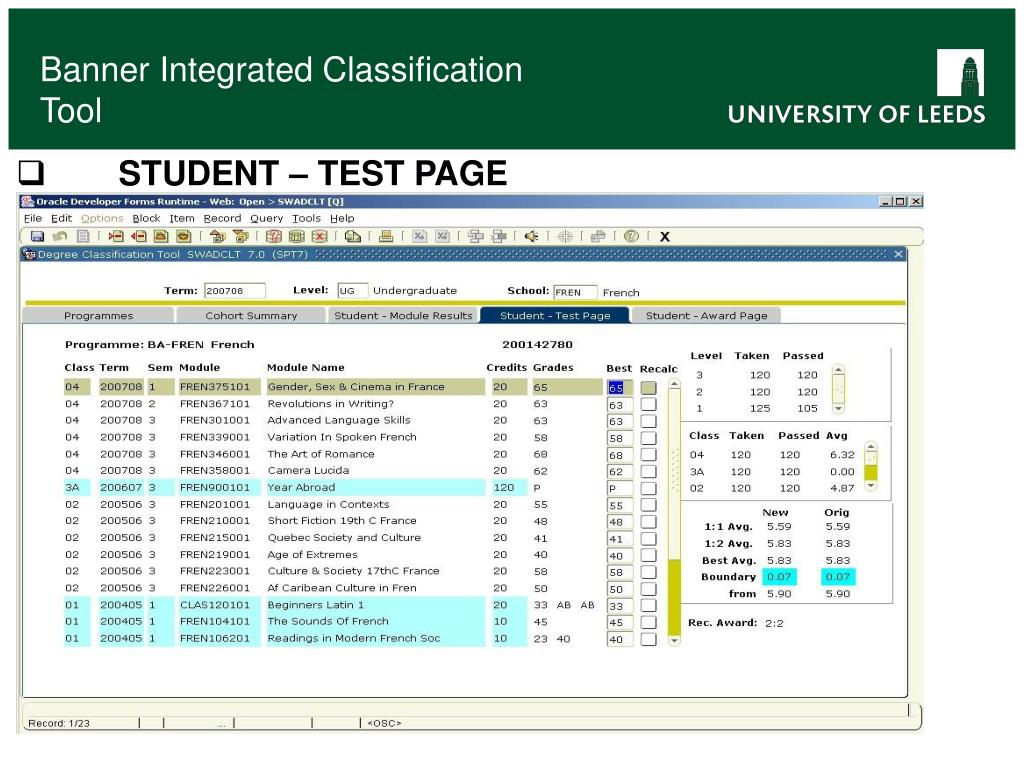Click the crosshair target toolbar icon

pos(565,236)
